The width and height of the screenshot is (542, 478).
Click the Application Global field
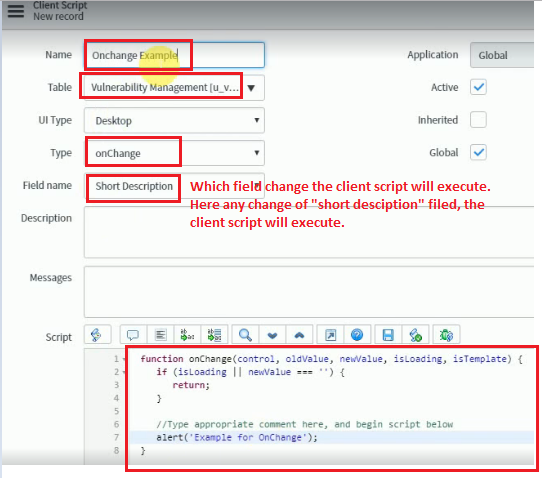pos(502,55)
